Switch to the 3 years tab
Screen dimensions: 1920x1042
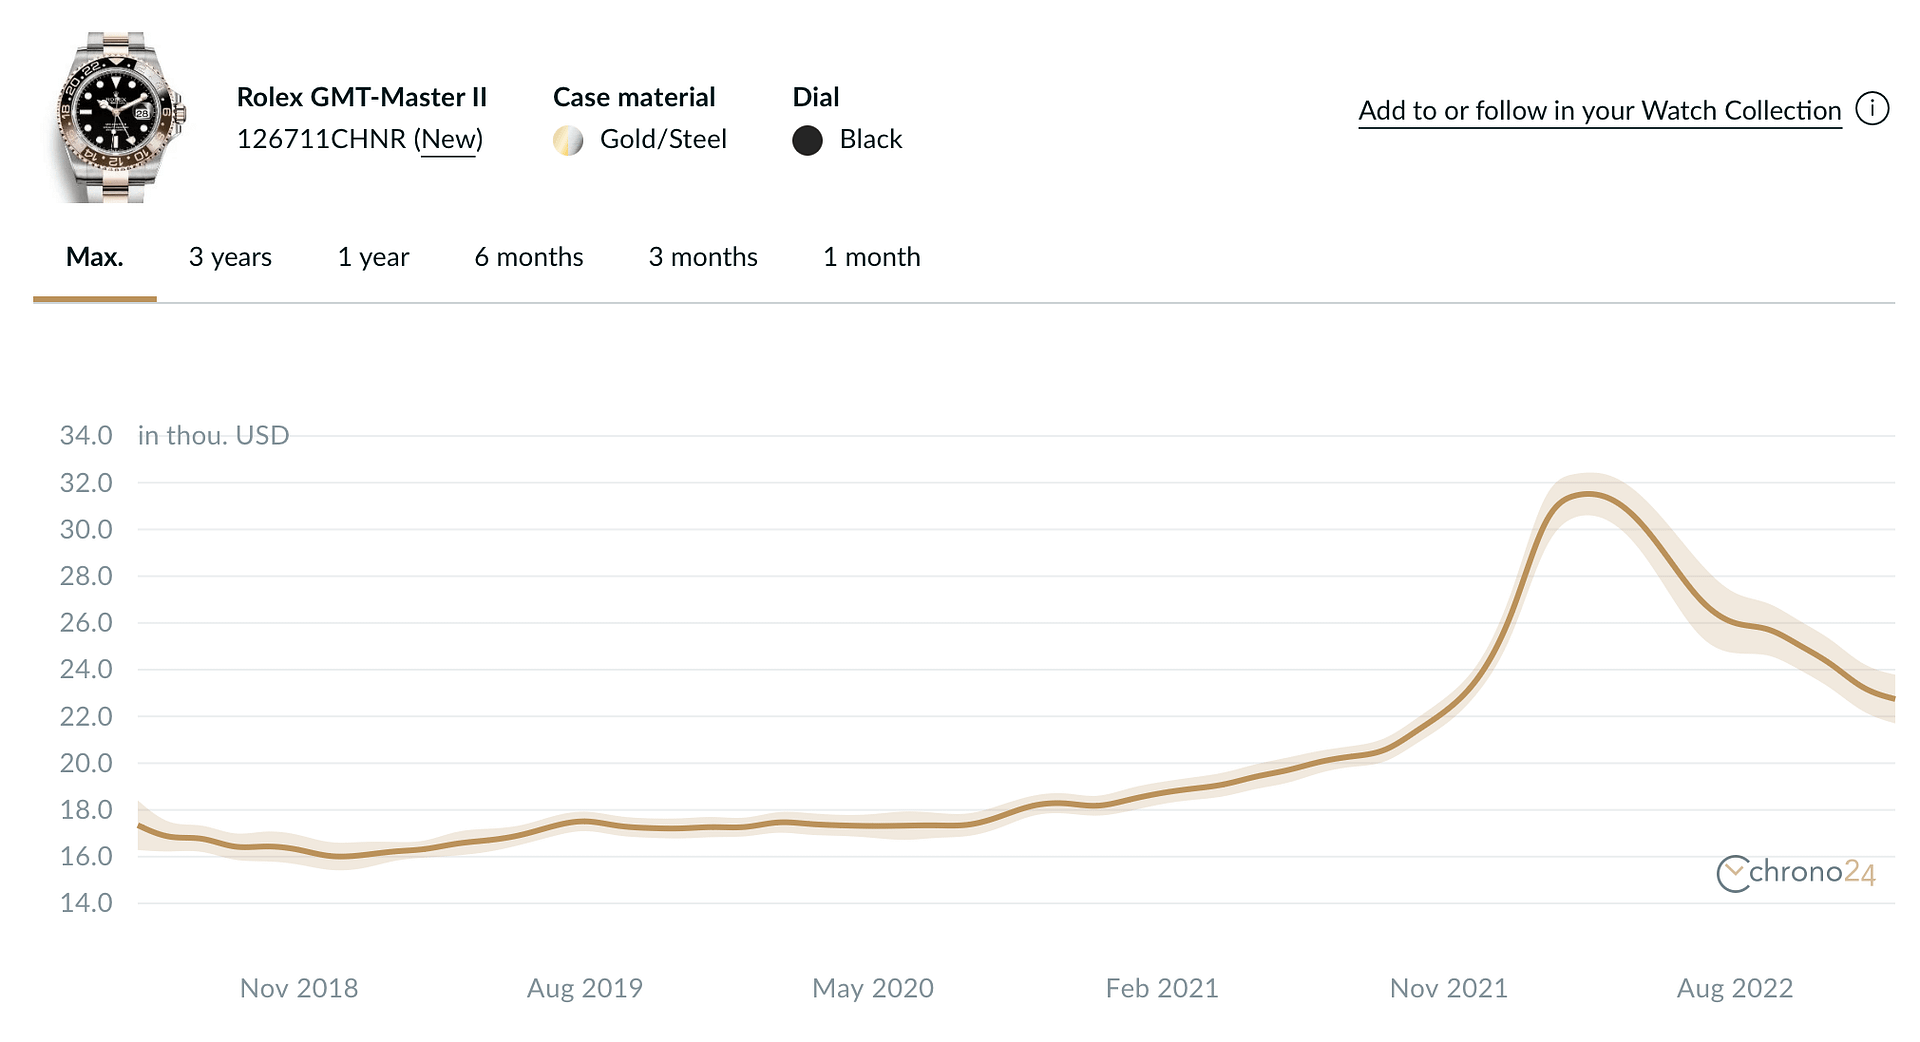[230, 258]
